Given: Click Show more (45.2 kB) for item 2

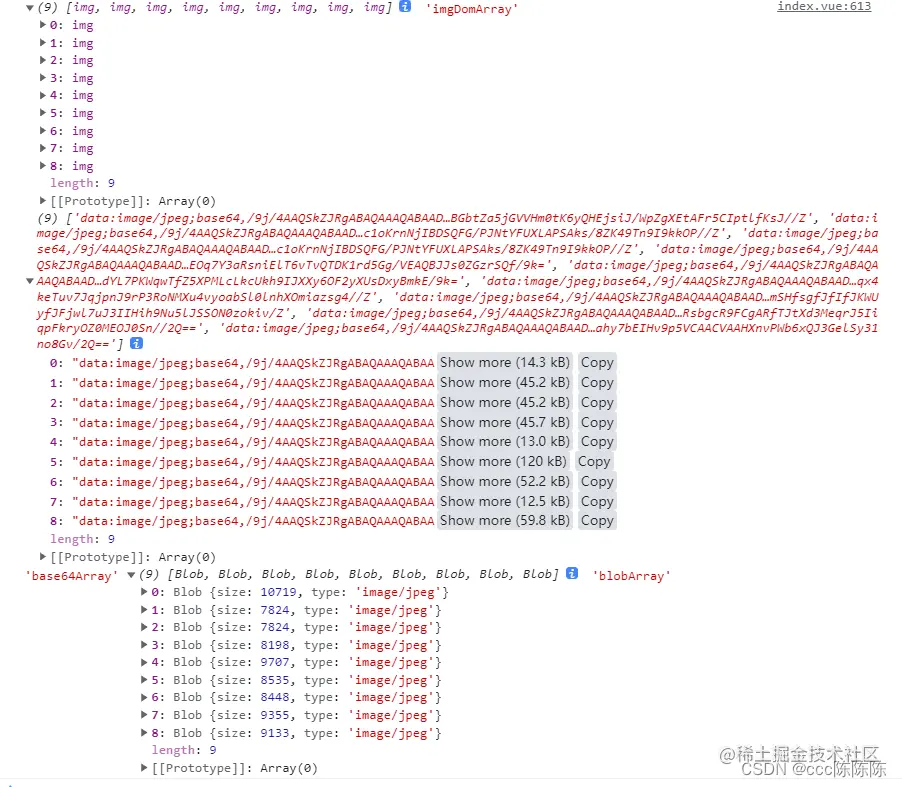Looking at the screenshot, I should (504, 402).
